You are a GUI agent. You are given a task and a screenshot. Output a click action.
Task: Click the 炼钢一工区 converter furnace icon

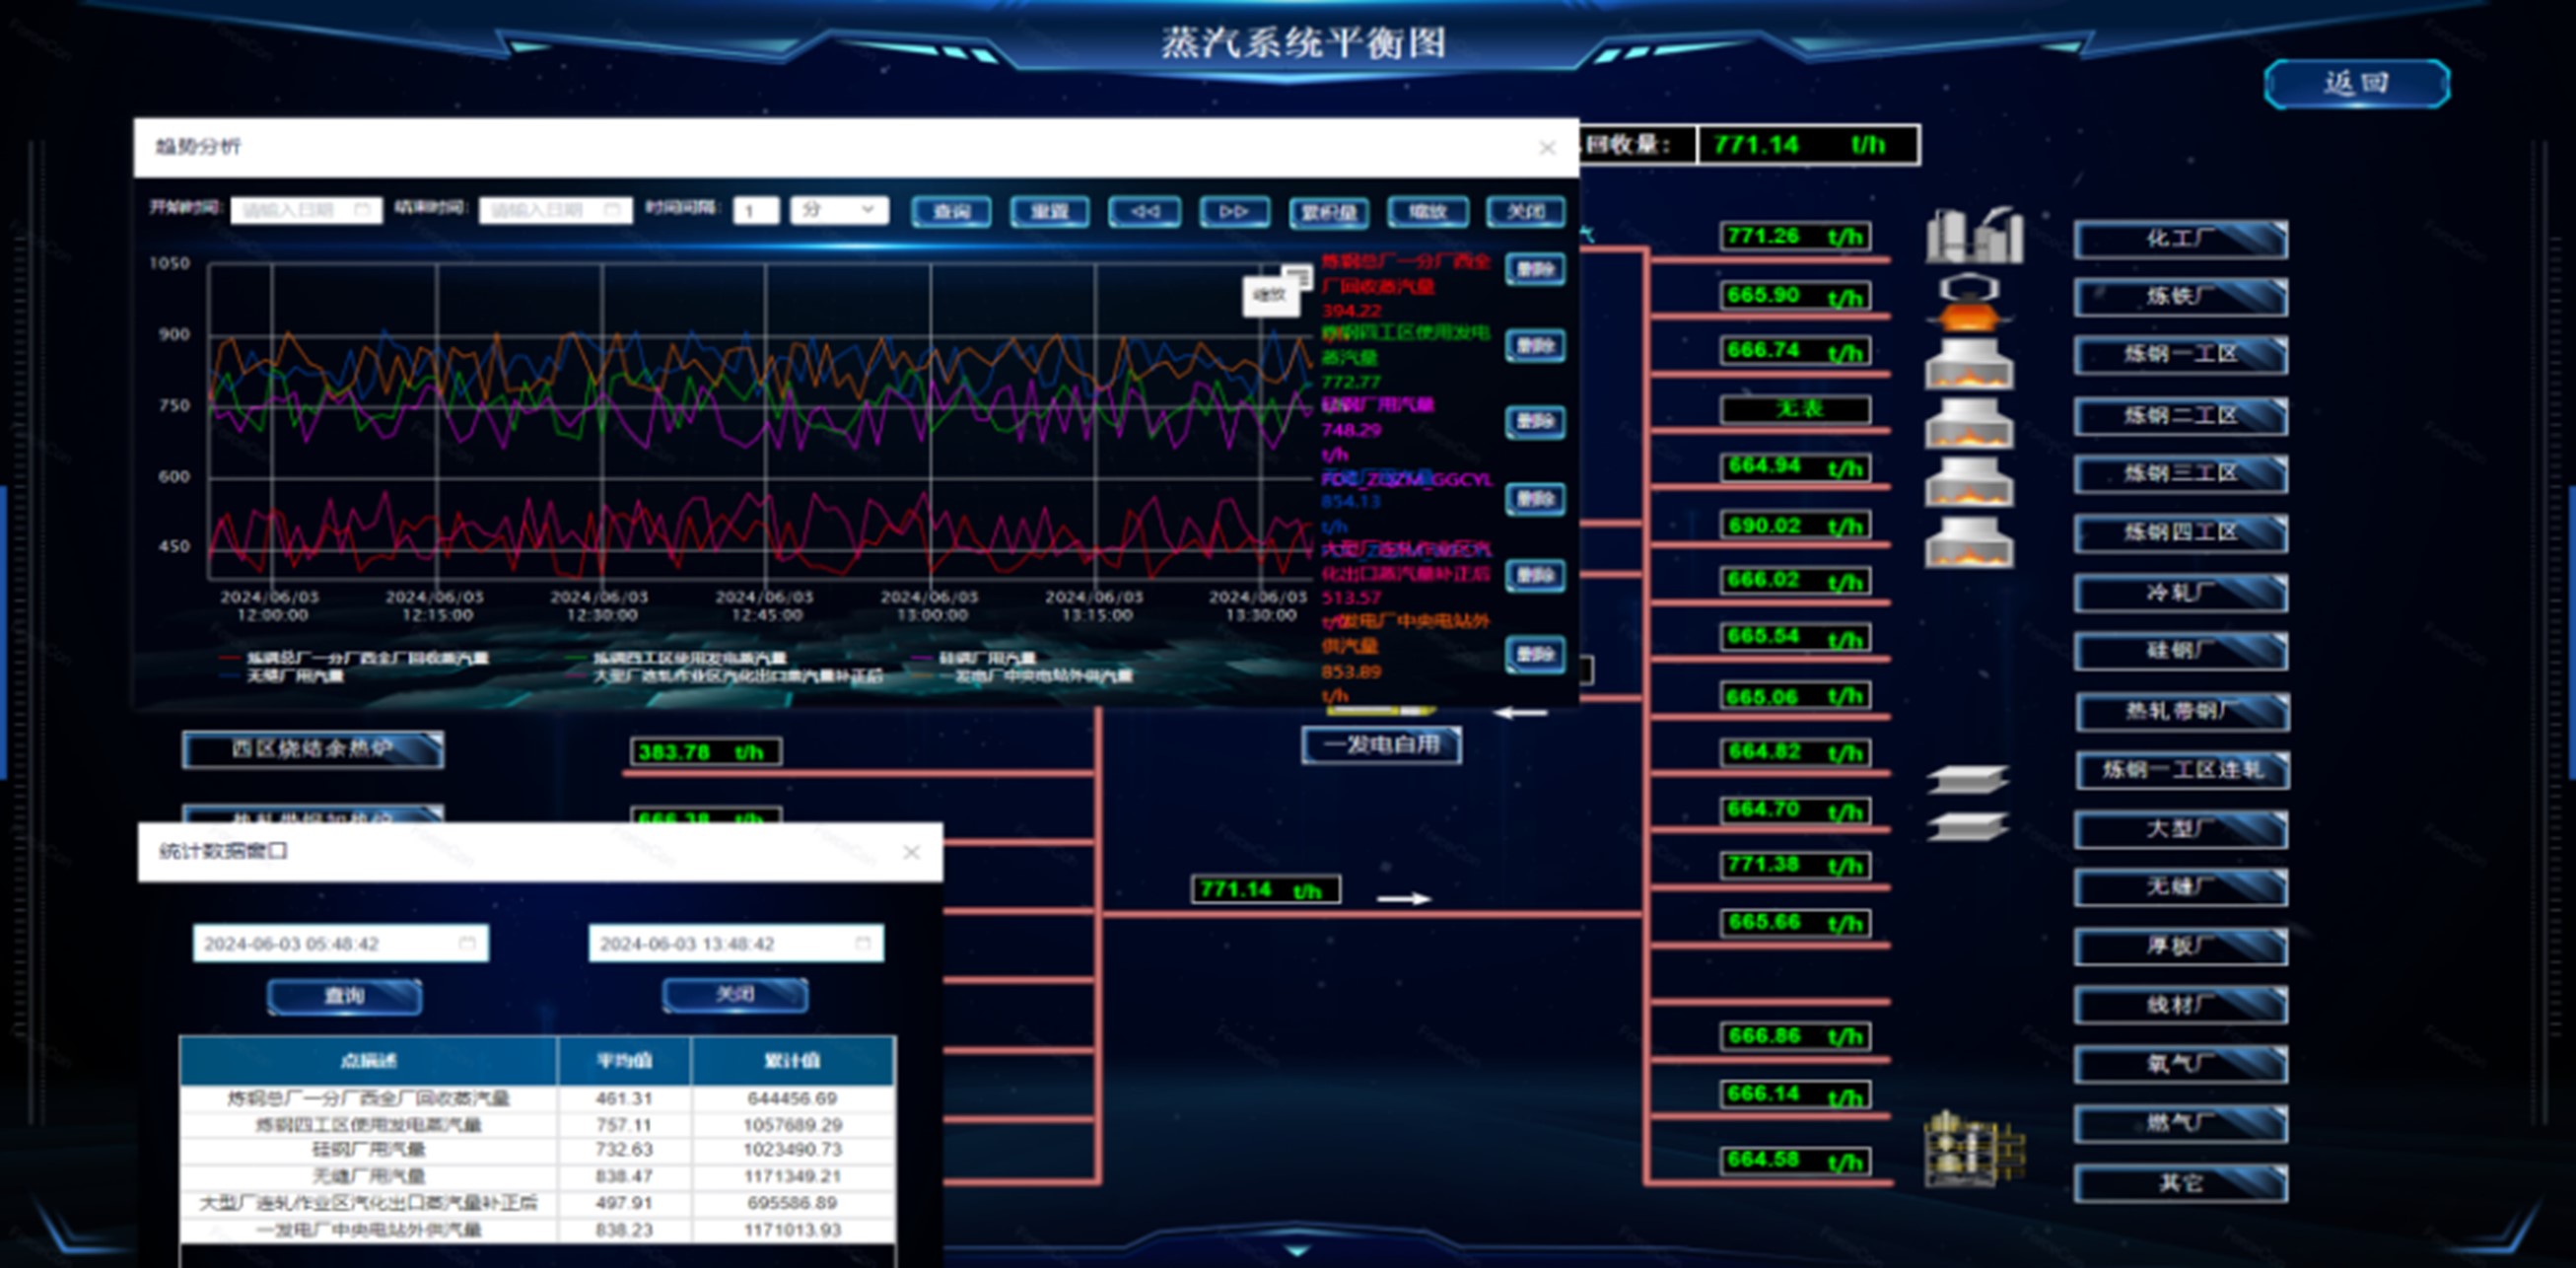1968,363
